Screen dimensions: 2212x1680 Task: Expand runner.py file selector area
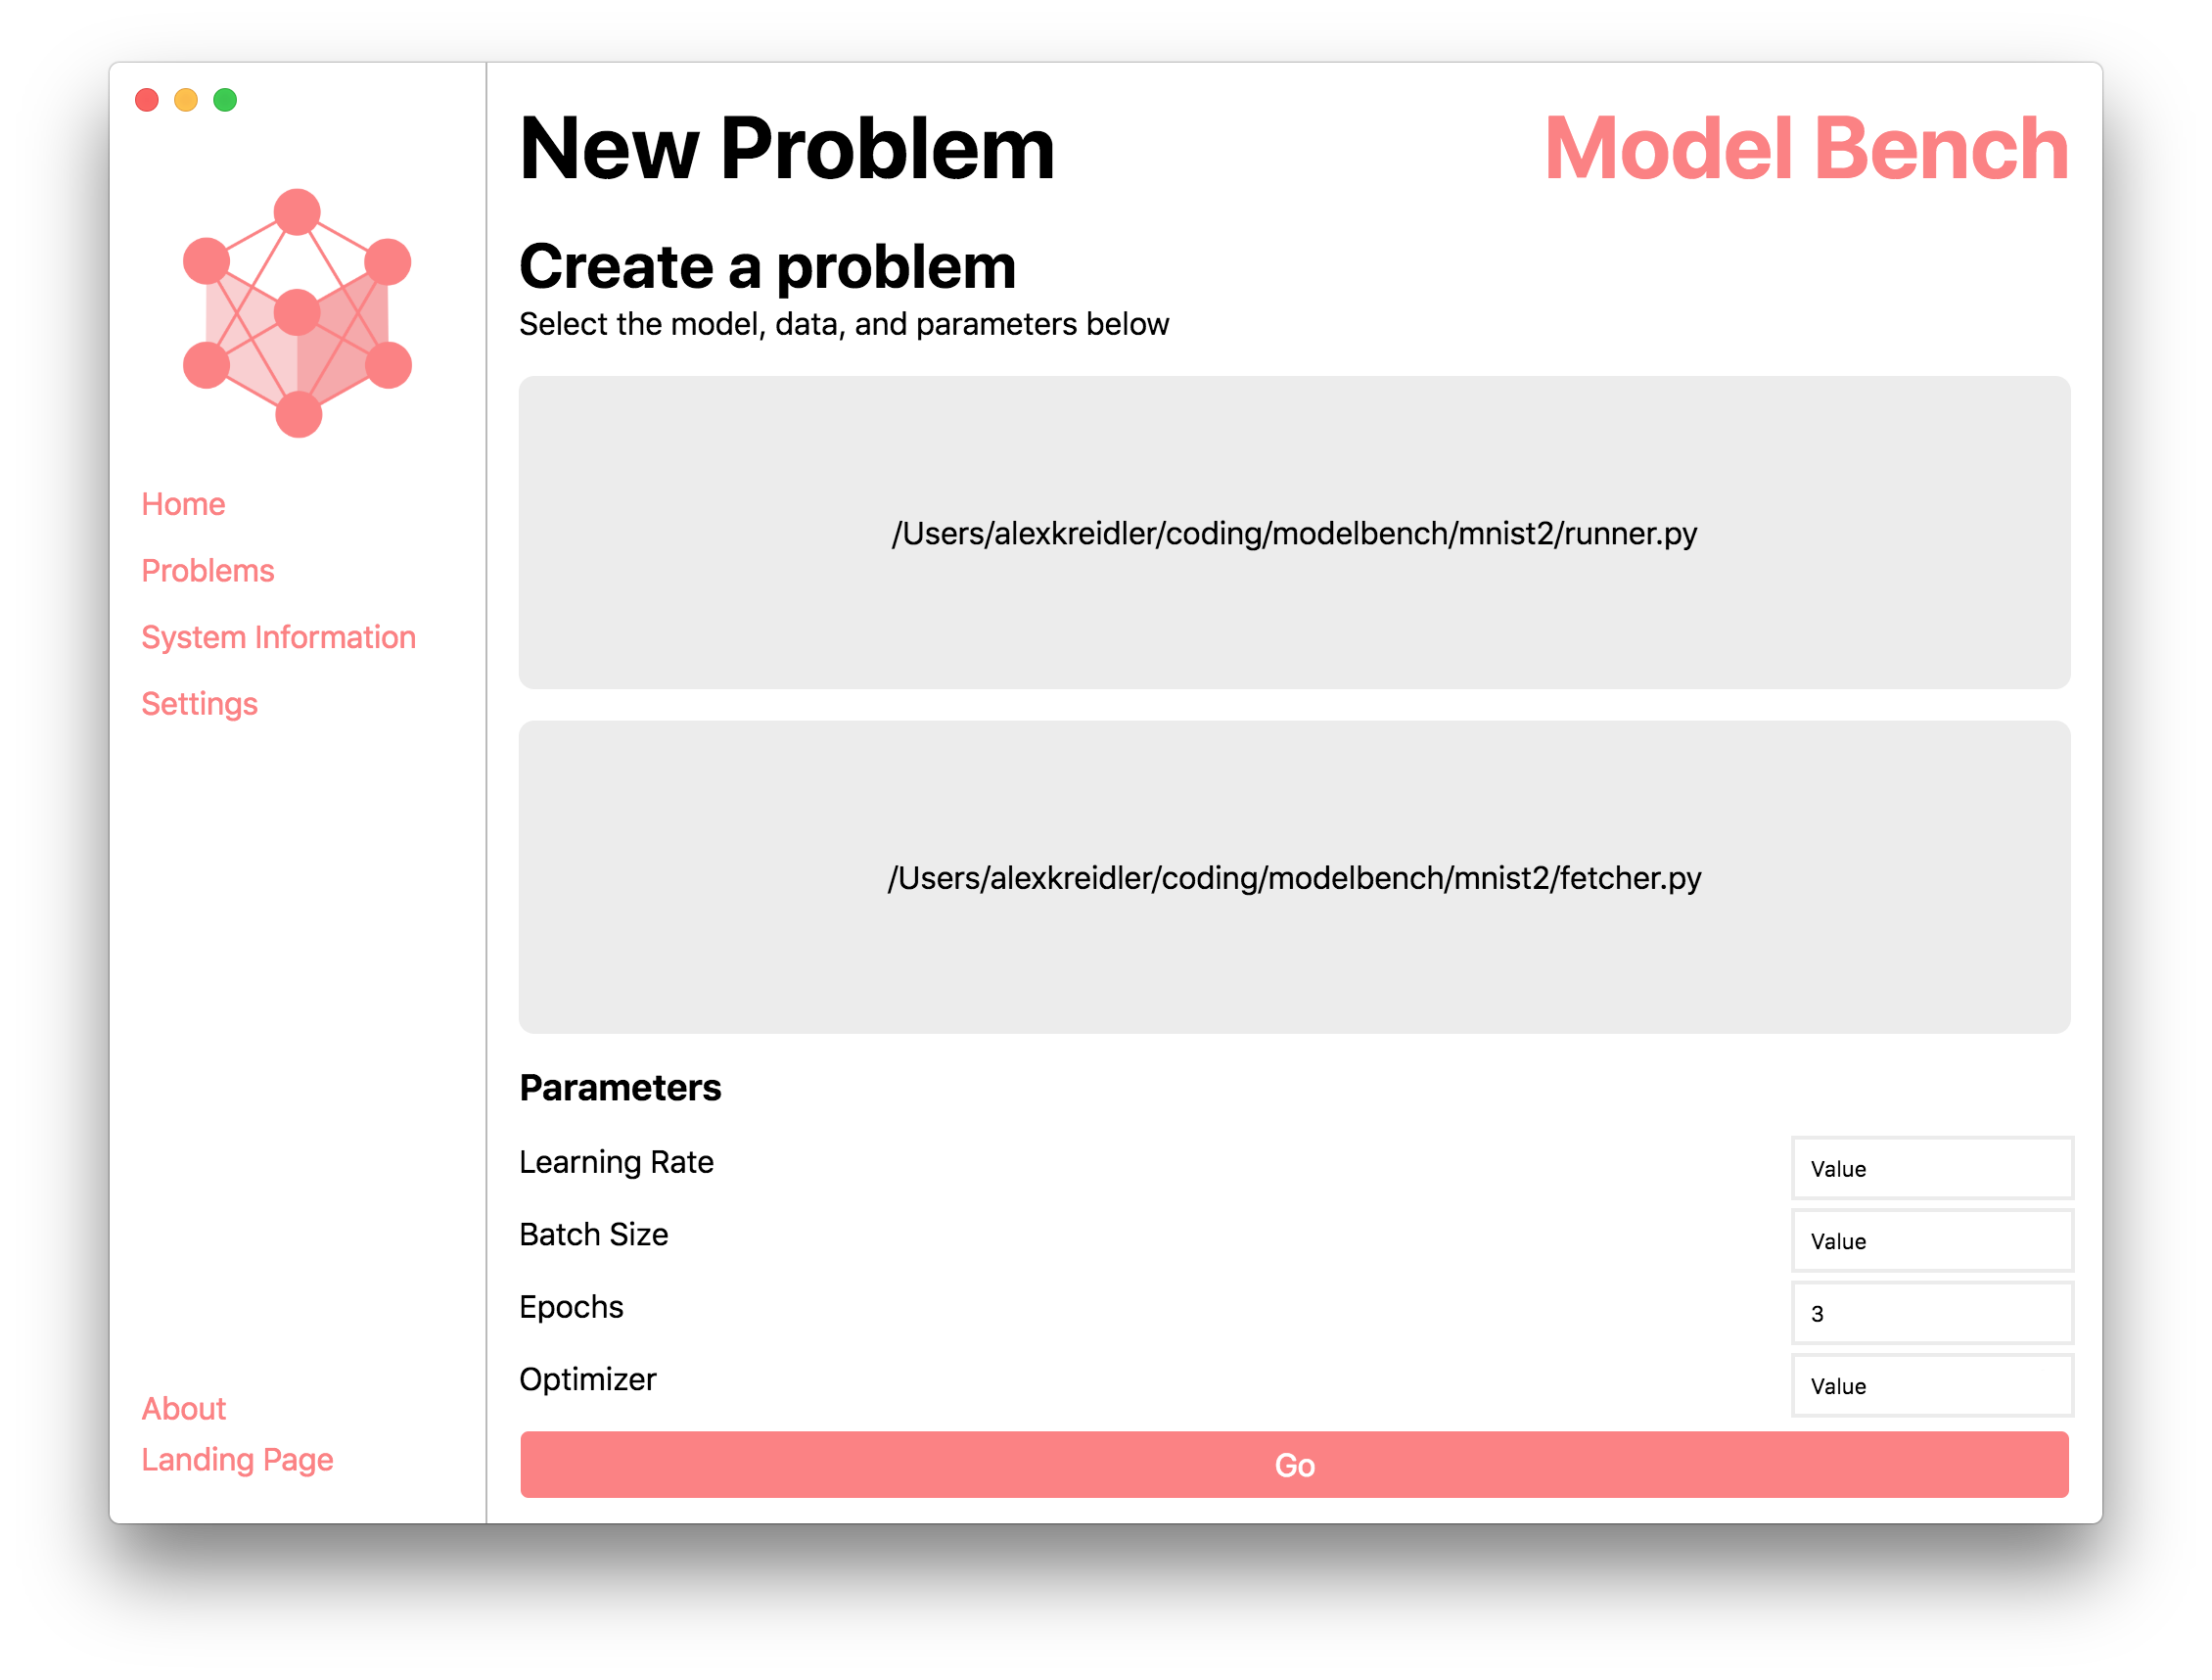(x=1297, y=532)
